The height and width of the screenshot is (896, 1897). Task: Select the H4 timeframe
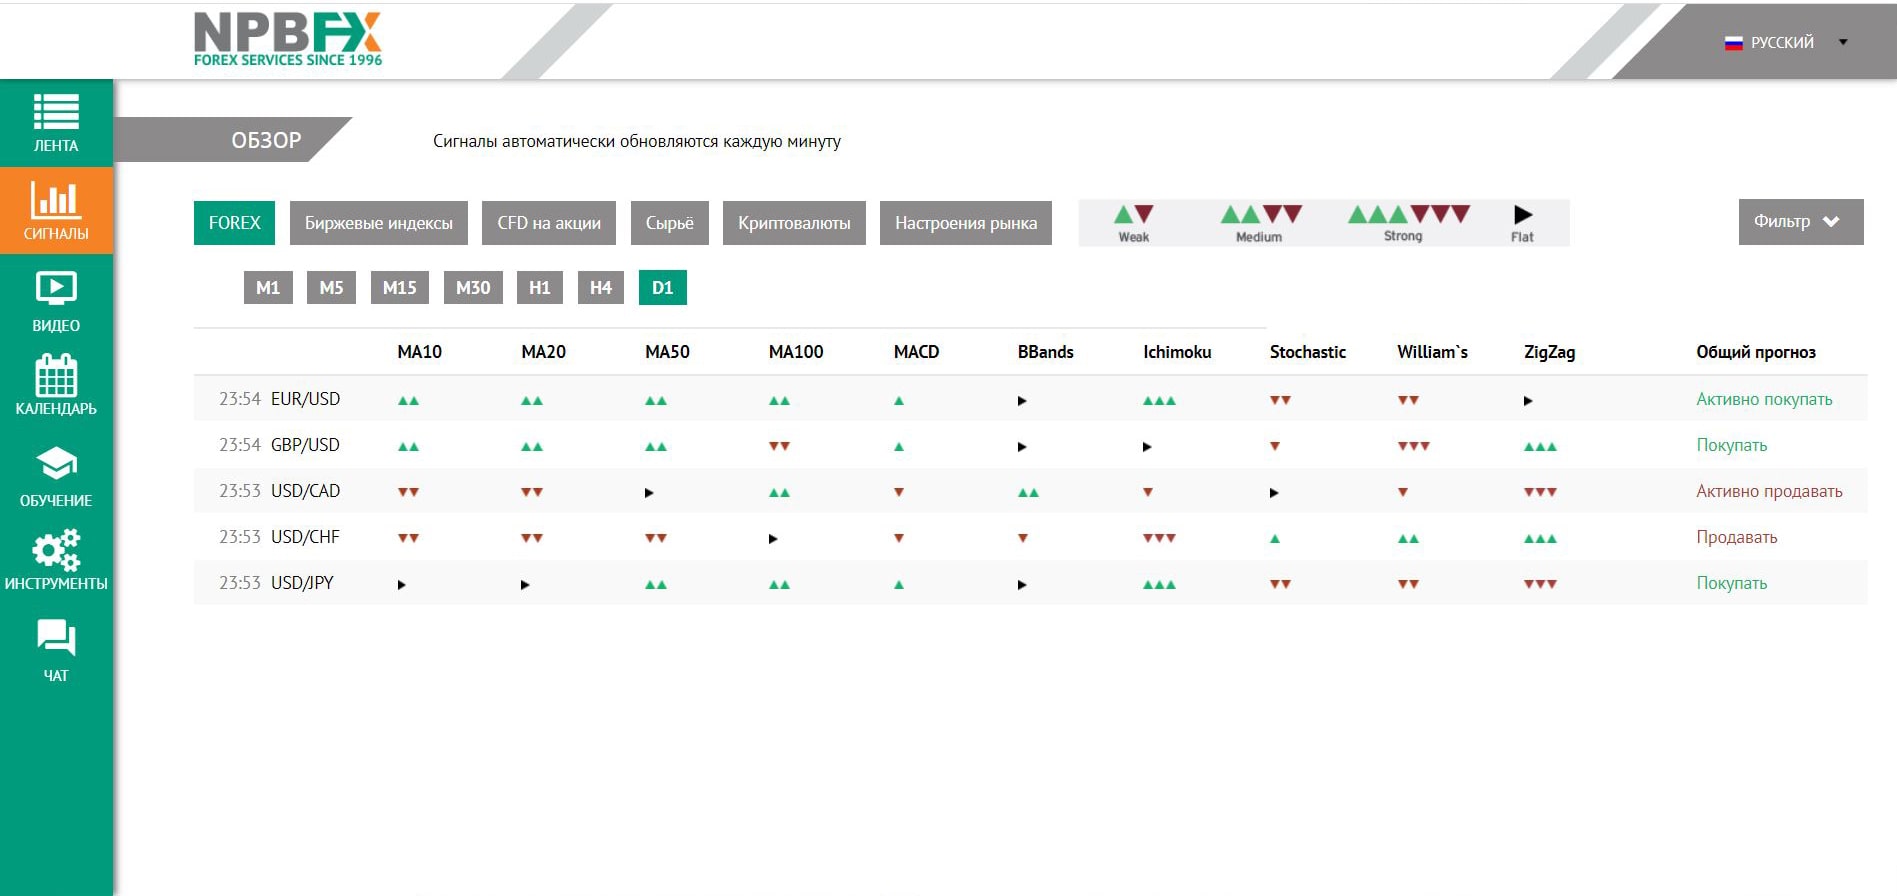tap(601, 287)
